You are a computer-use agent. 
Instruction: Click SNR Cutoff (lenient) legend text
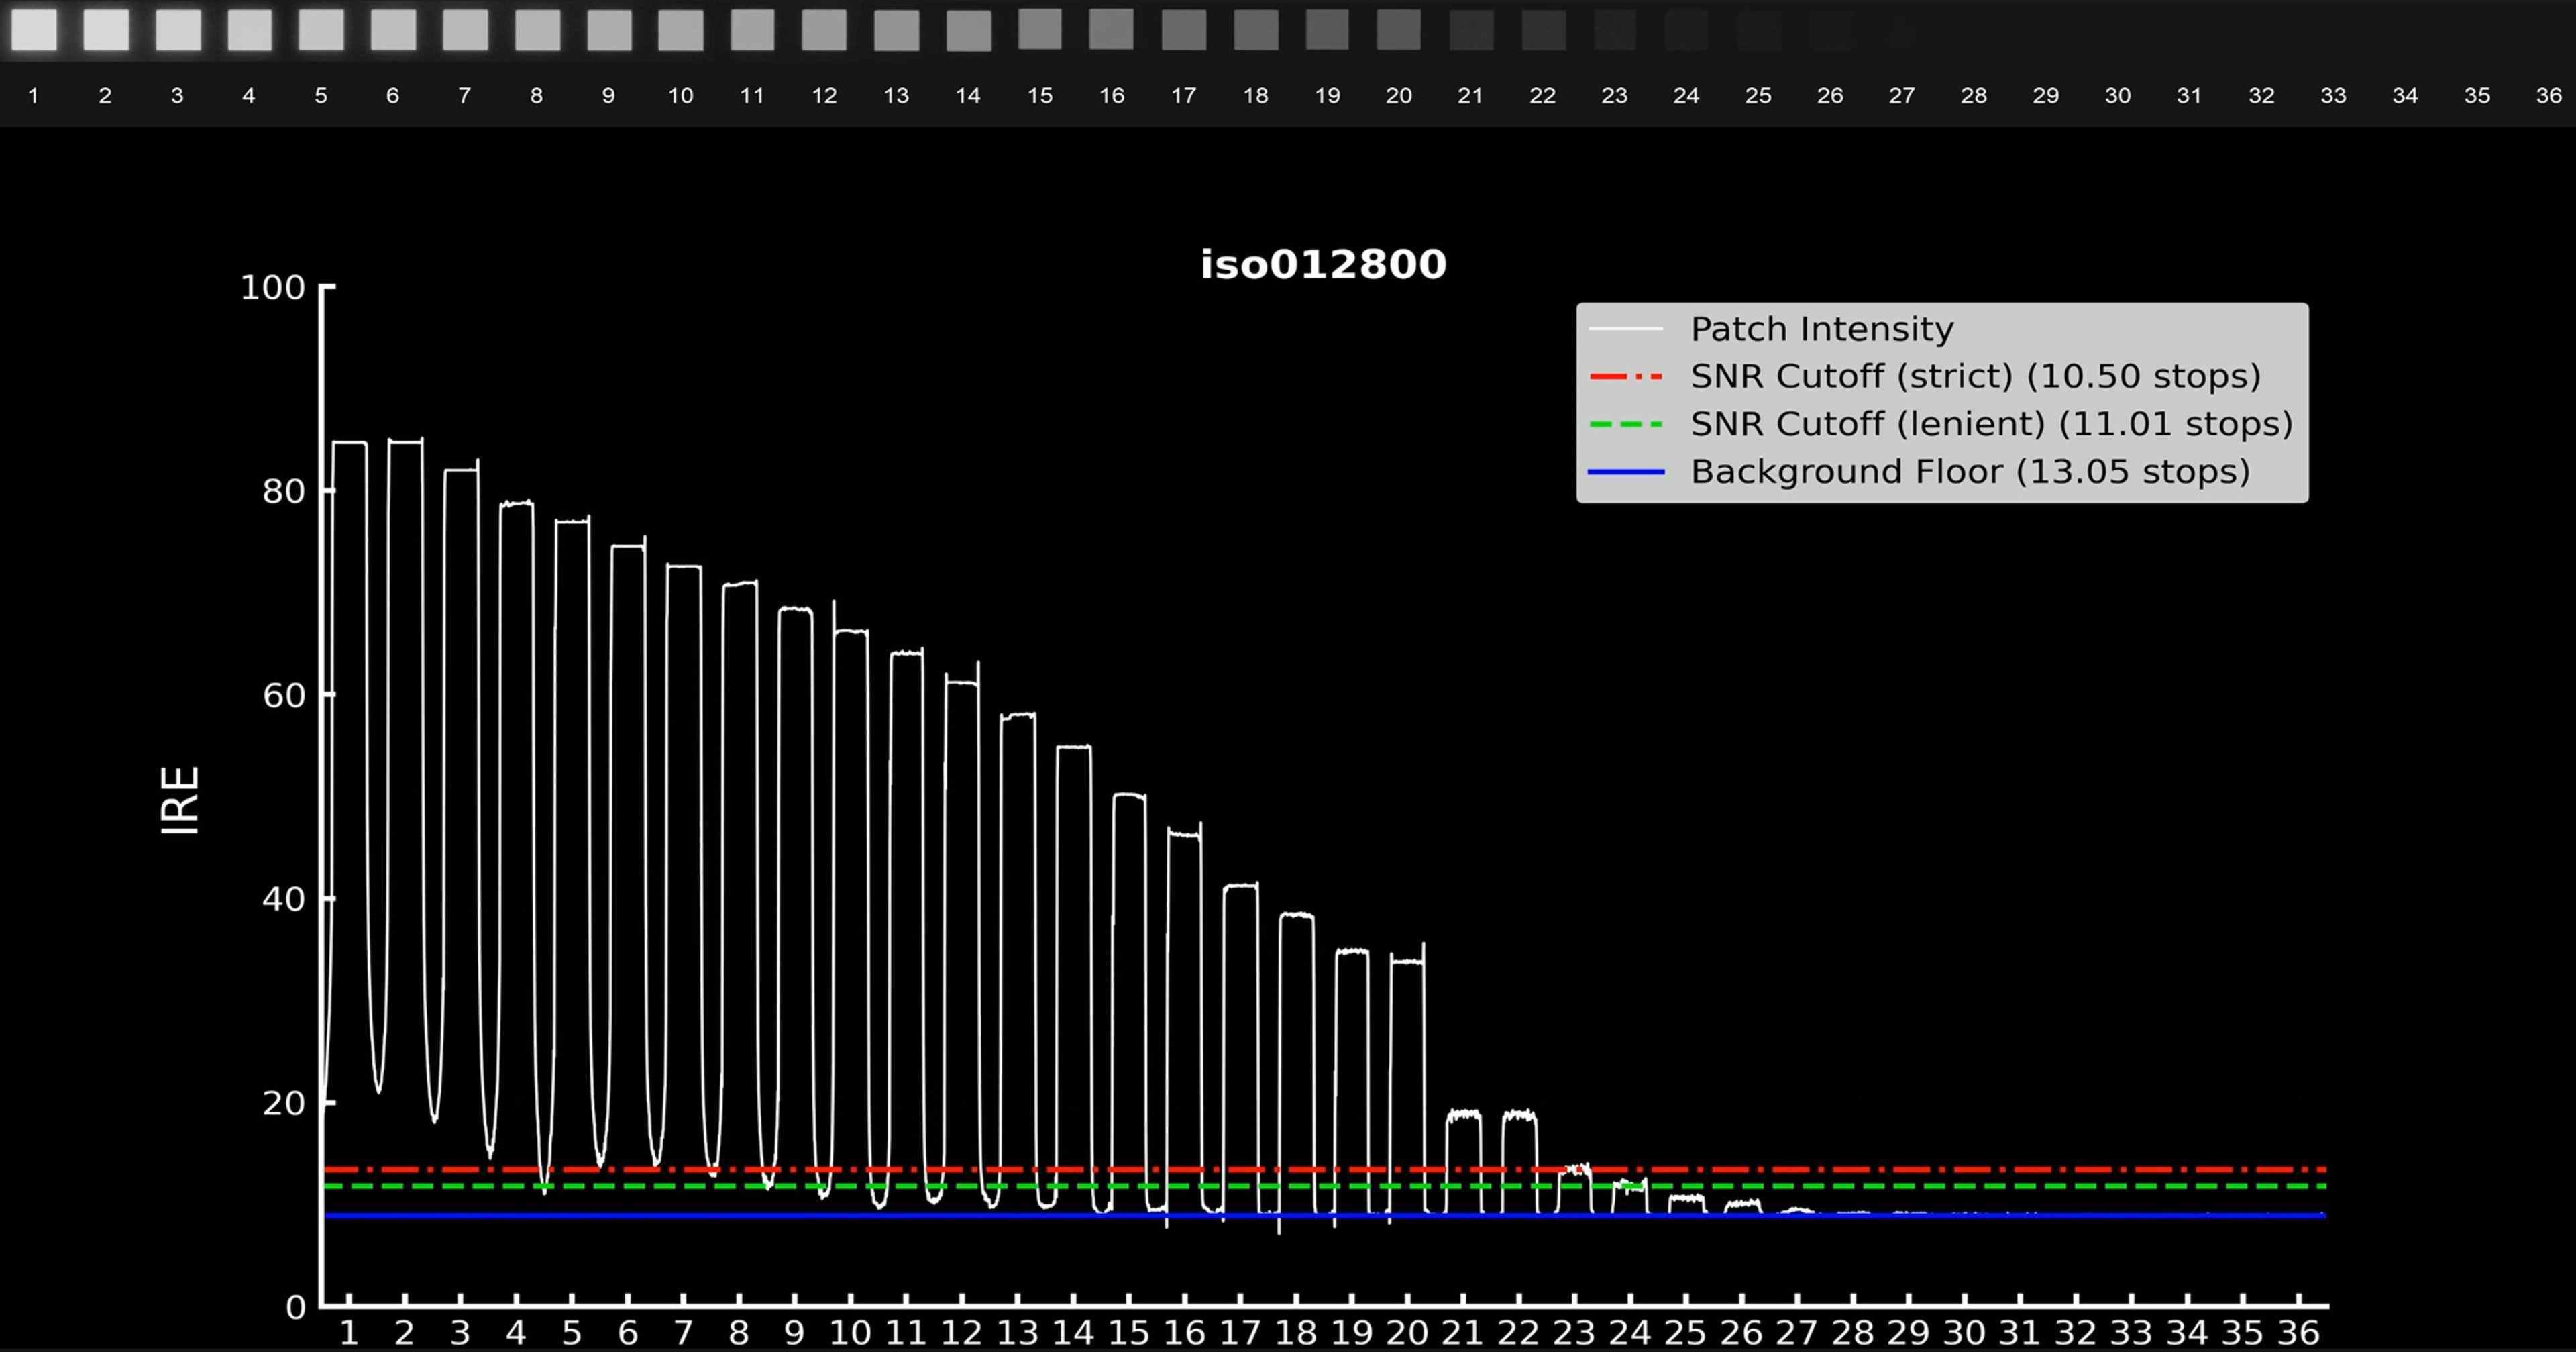tap(1991, 424)
